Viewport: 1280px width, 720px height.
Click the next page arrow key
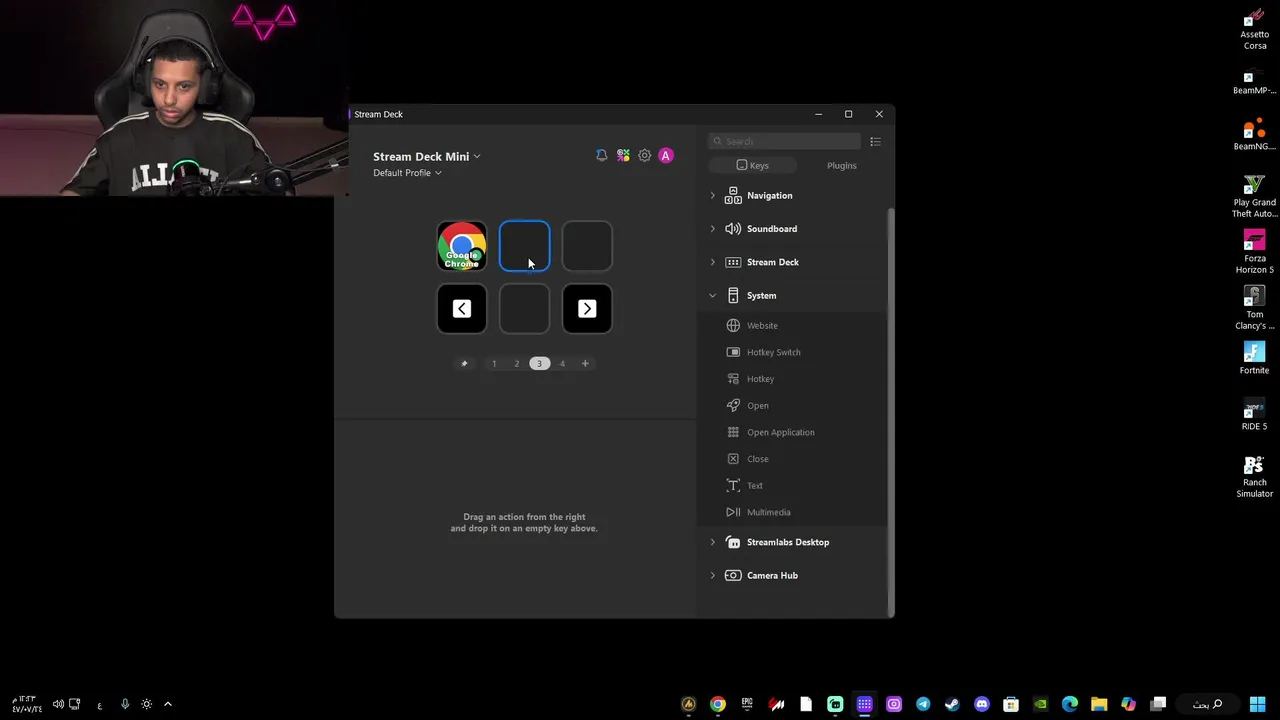pos(587,309)
